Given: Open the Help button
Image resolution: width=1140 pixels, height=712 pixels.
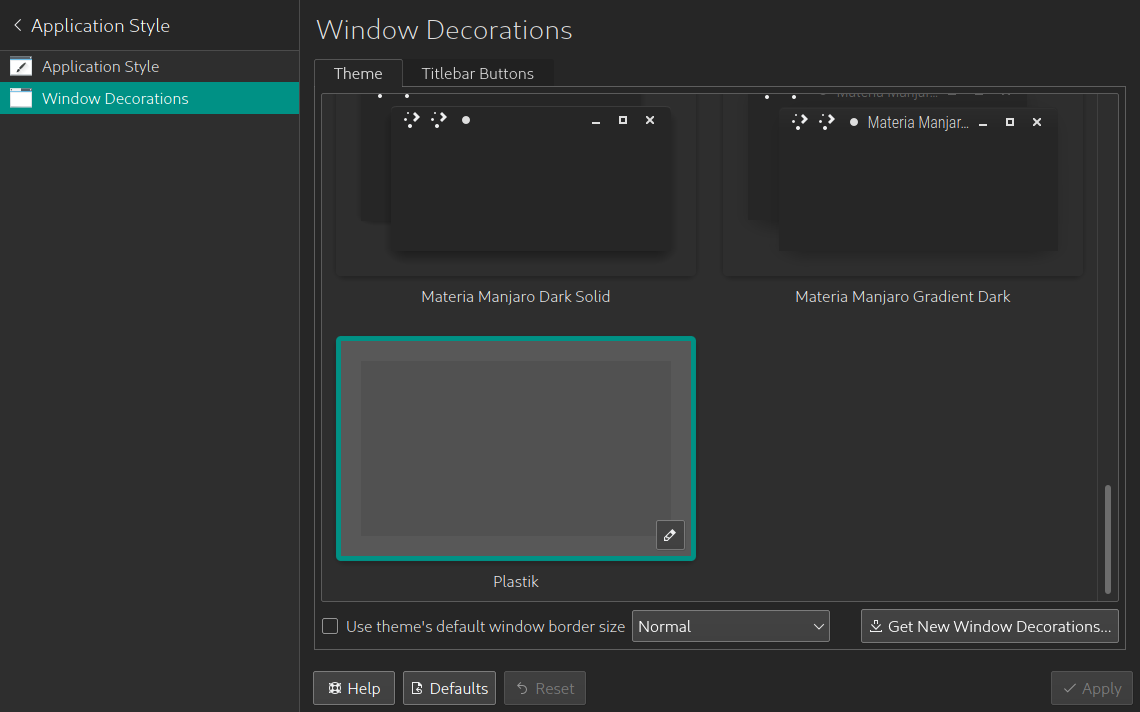Looking at the screenshot, I should [354, 688].
